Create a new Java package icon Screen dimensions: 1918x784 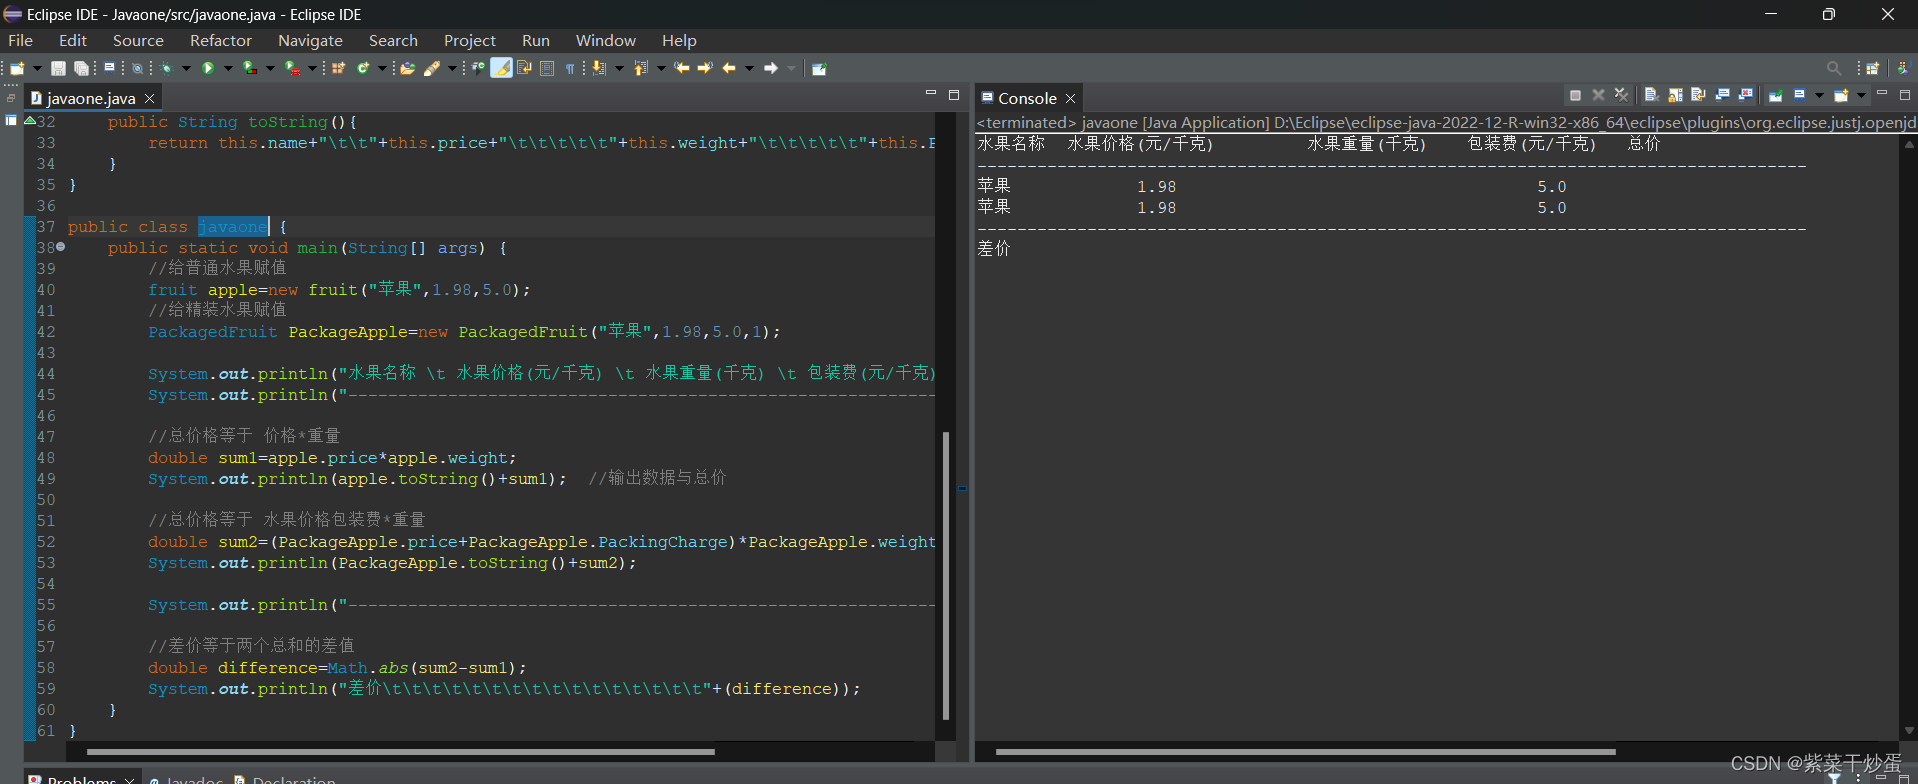coord(338,68)
